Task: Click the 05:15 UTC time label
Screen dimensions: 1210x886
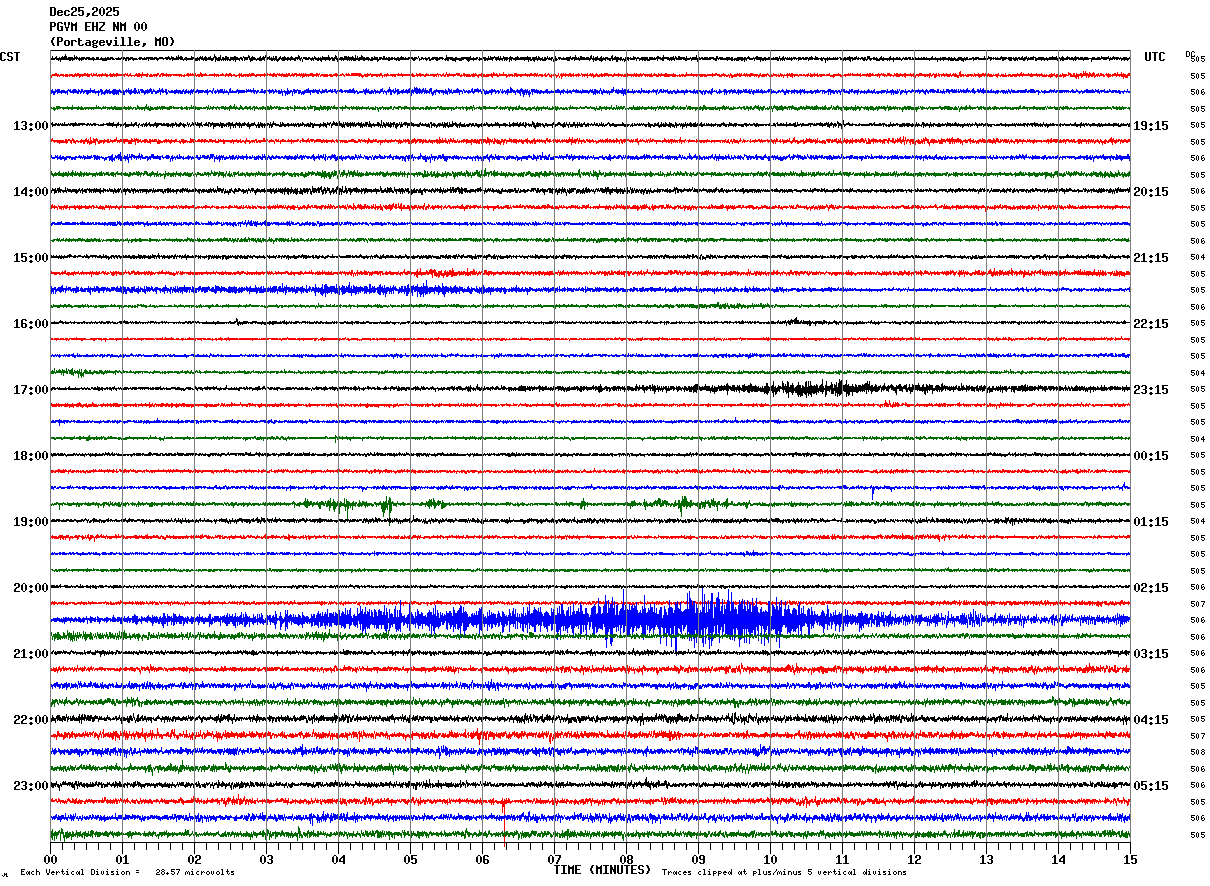Action: [1151, 786]
